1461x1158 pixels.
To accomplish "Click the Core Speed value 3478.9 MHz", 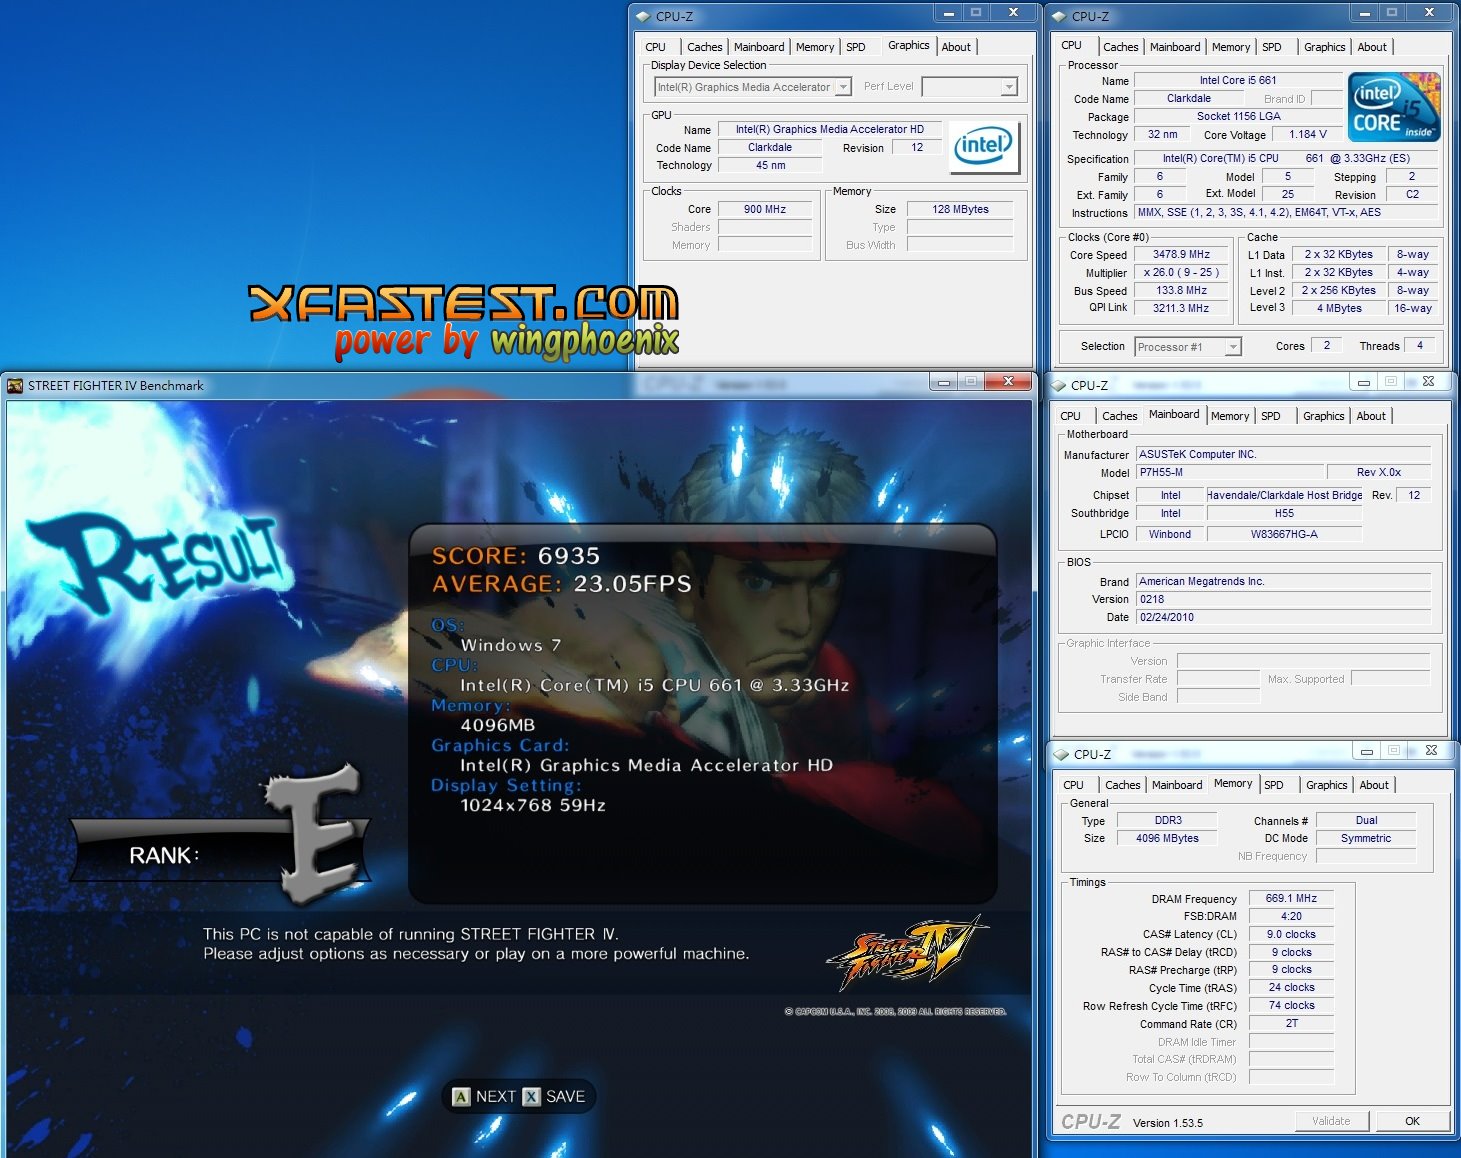I will pyautogui.click(x=1181, y=254).
